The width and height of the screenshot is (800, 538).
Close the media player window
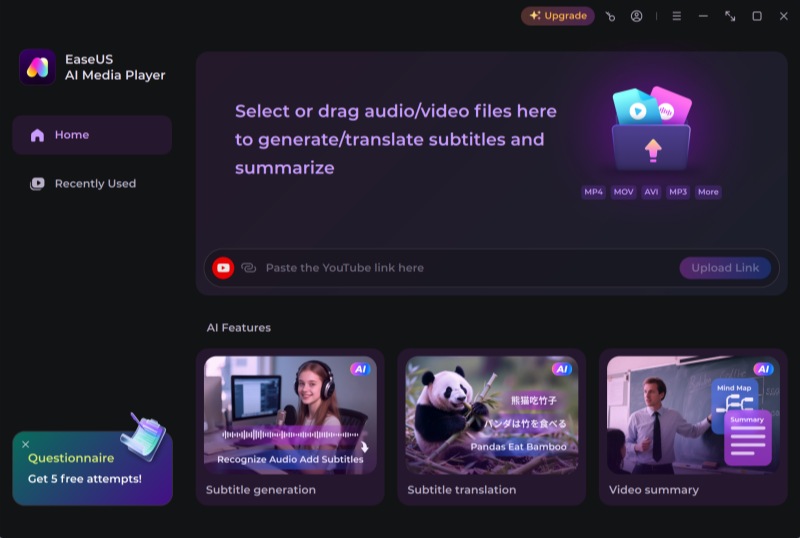[784, 16]
